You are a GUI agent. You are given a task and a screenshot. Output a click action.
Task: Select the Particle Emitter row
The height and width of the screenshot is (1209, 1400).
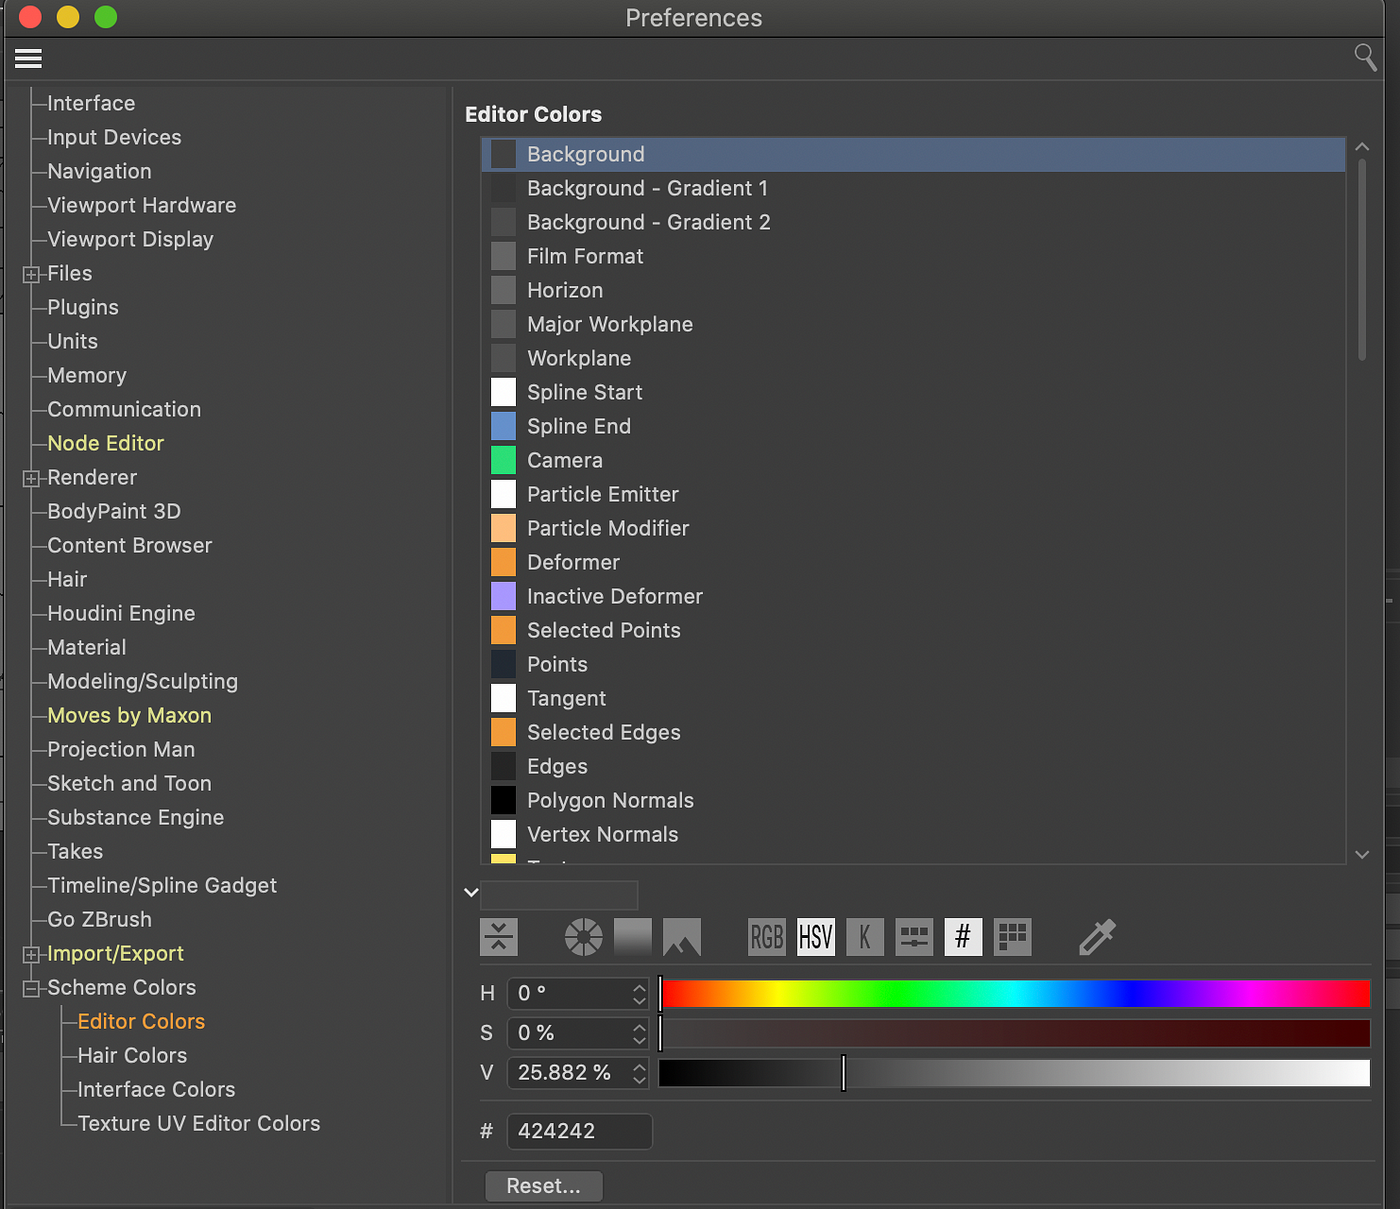click(x=913, y=494)
